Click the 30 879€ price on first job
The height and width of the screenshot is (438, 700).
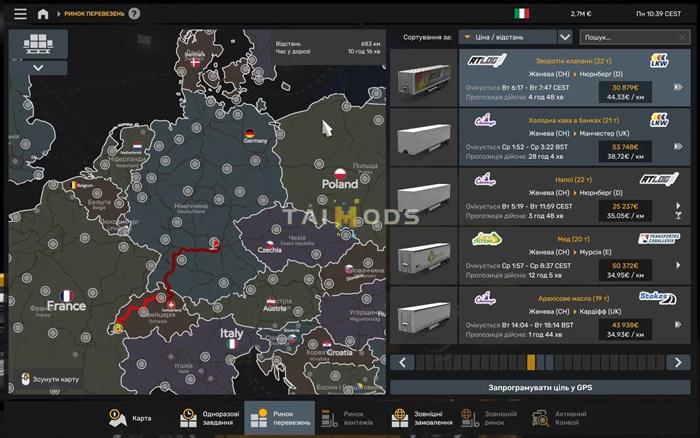pos(625,88)
